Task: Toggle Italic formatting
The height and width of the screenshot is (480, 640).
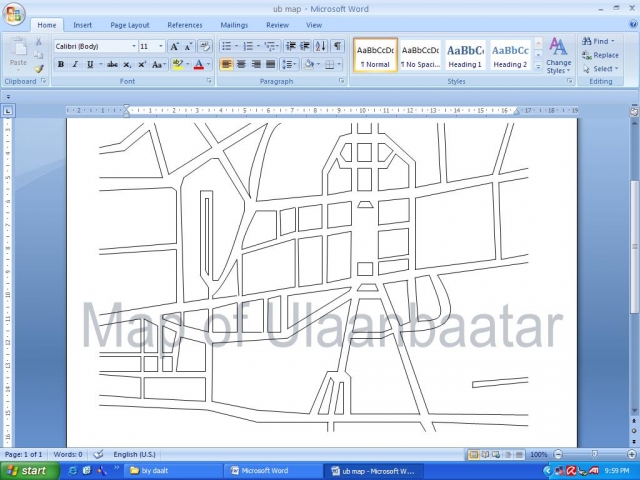Action: [x=75, y=64]
